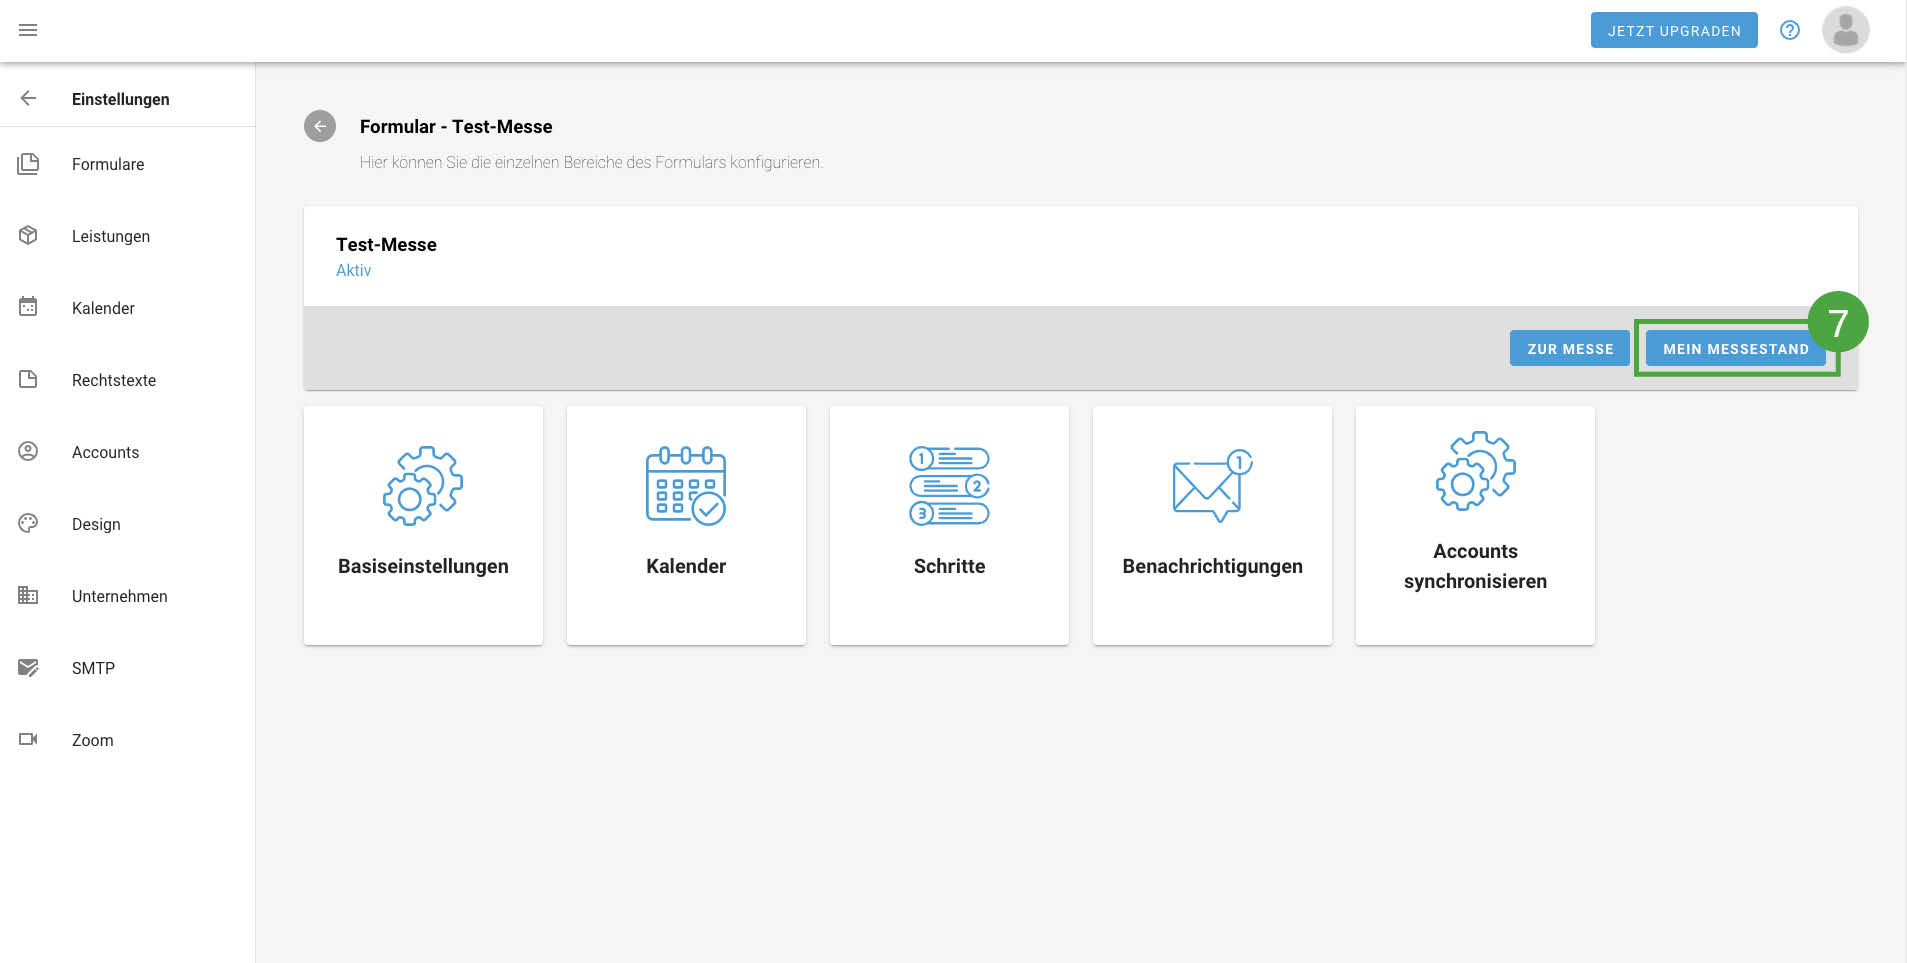Screen dimensions: 1907x963
Task: Click the Design palette icon
Action: [28, 523]
